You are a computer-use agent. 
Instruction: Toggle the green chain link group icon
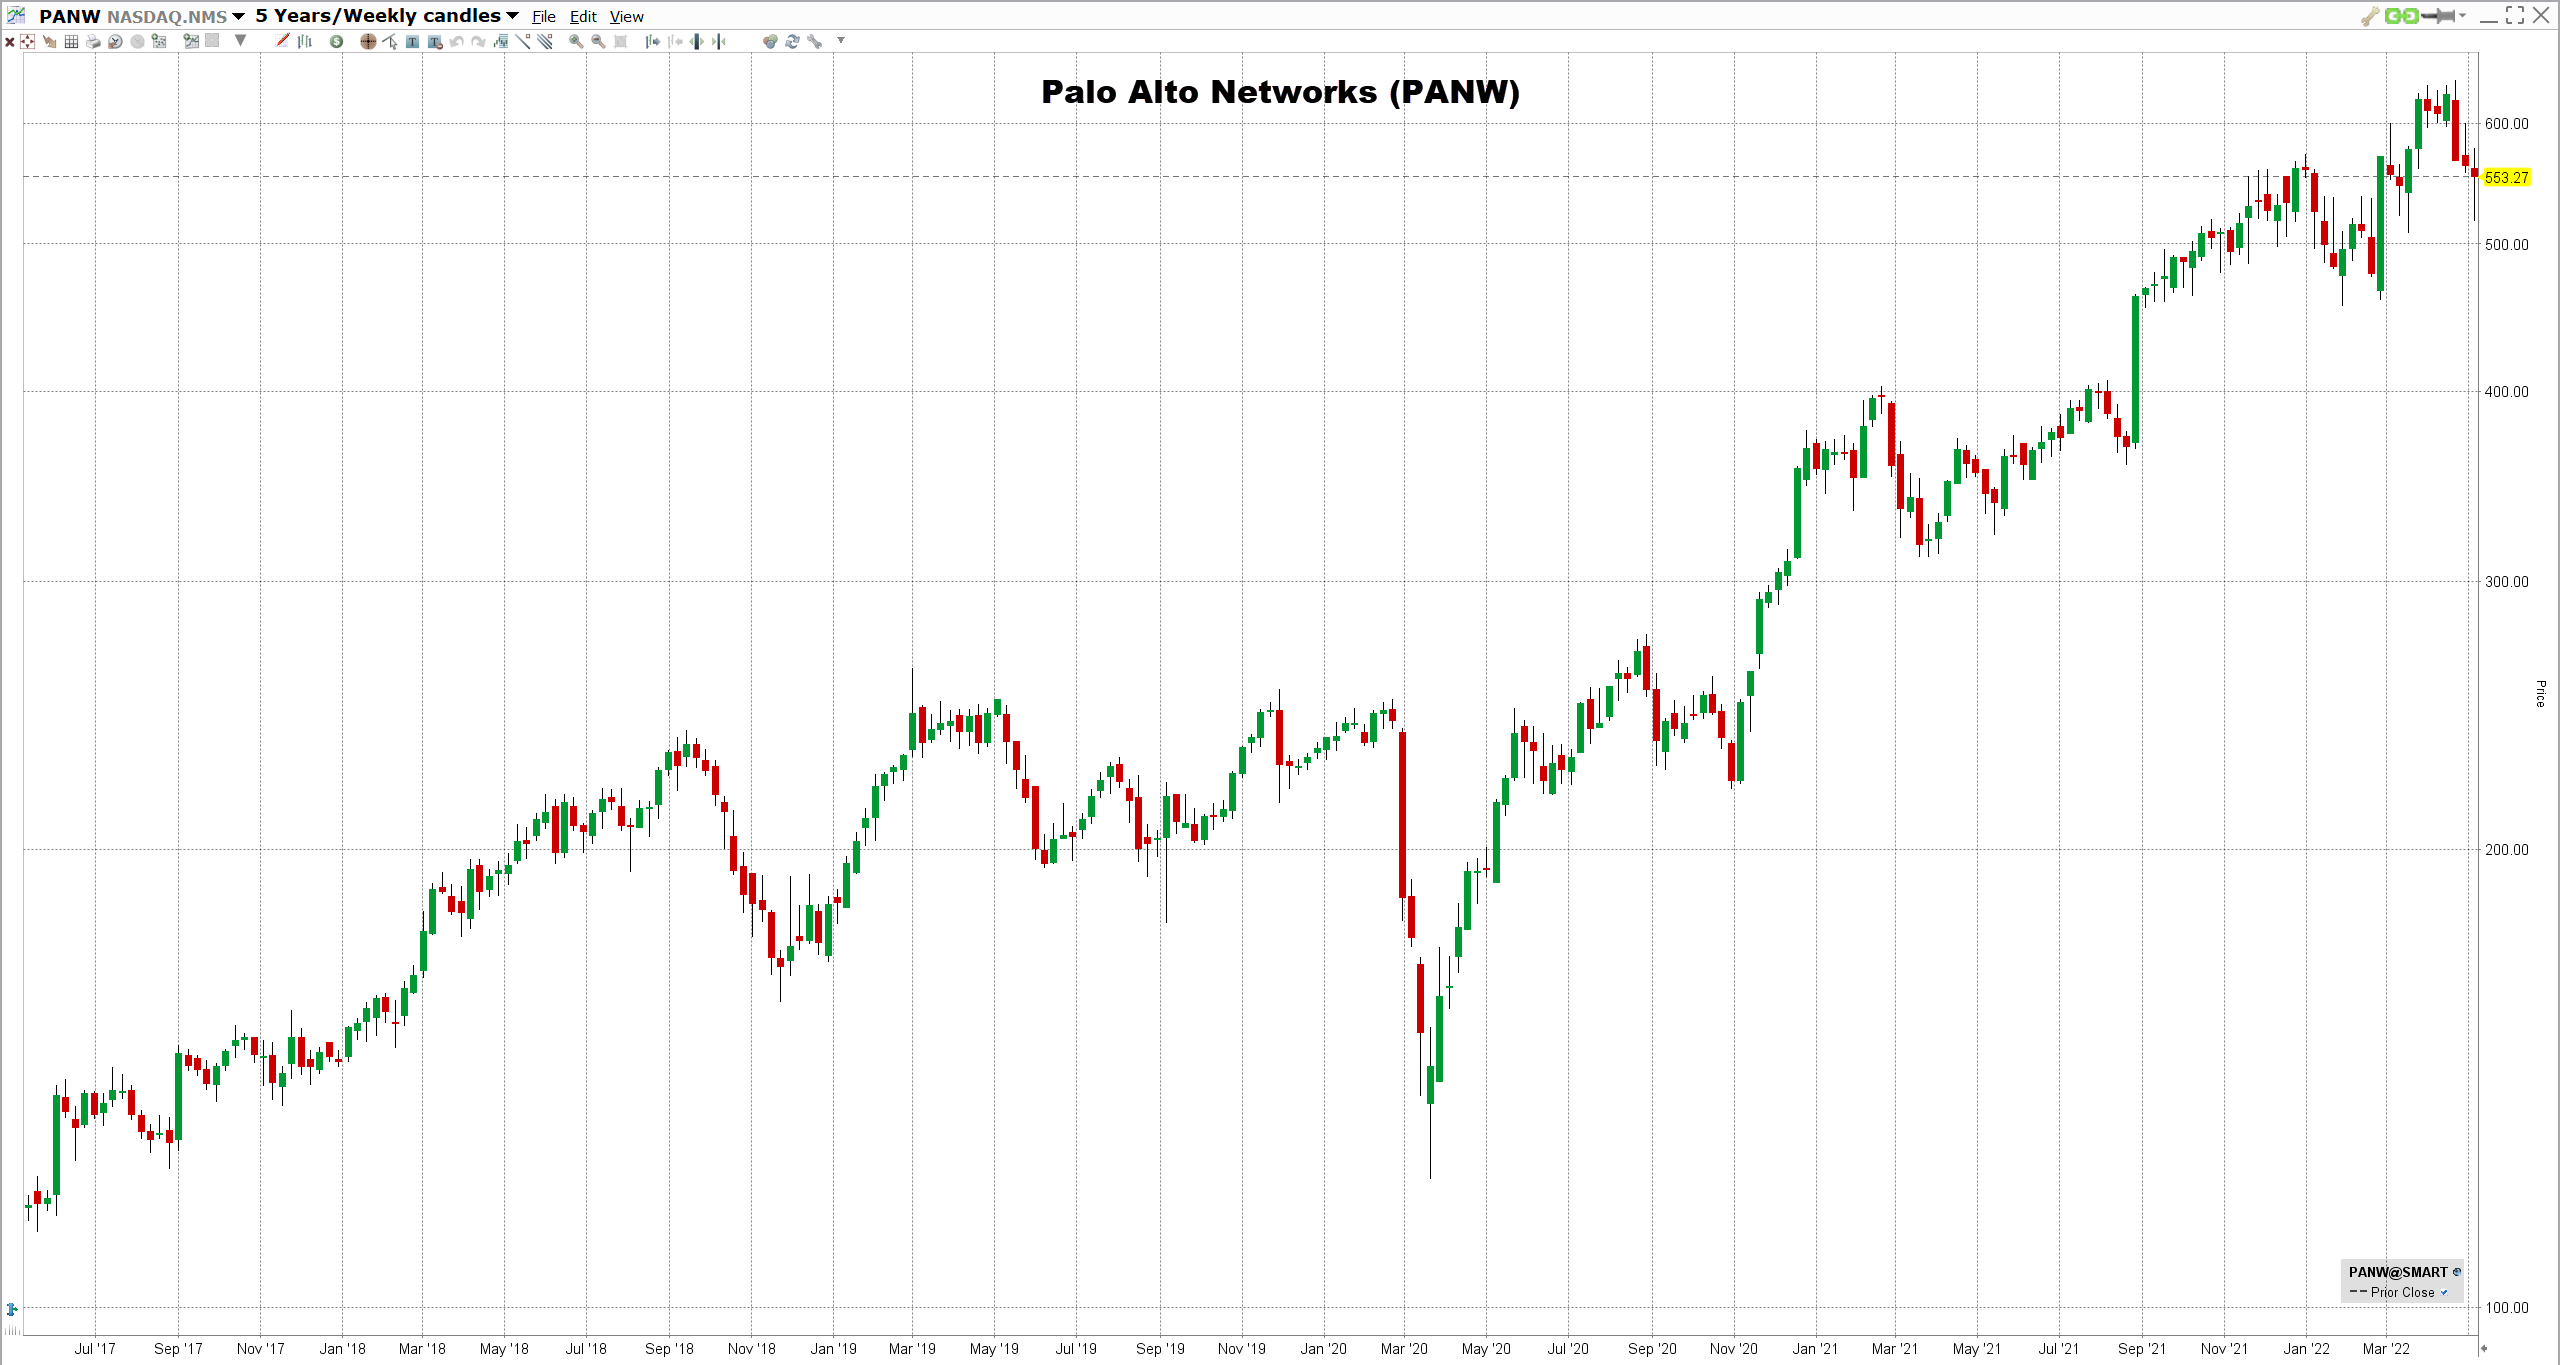click(x=2401, y=16)
